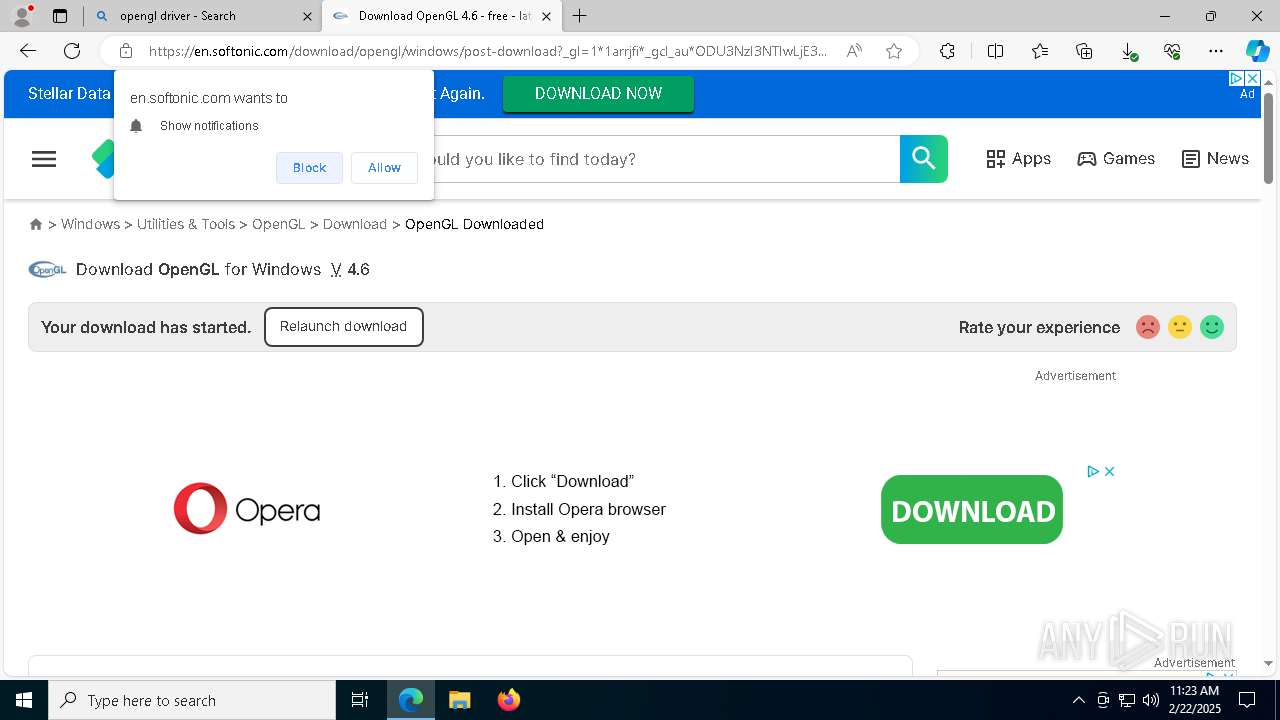Open the Favorites list icon

pyautogui.click(x=1040, y=51)
